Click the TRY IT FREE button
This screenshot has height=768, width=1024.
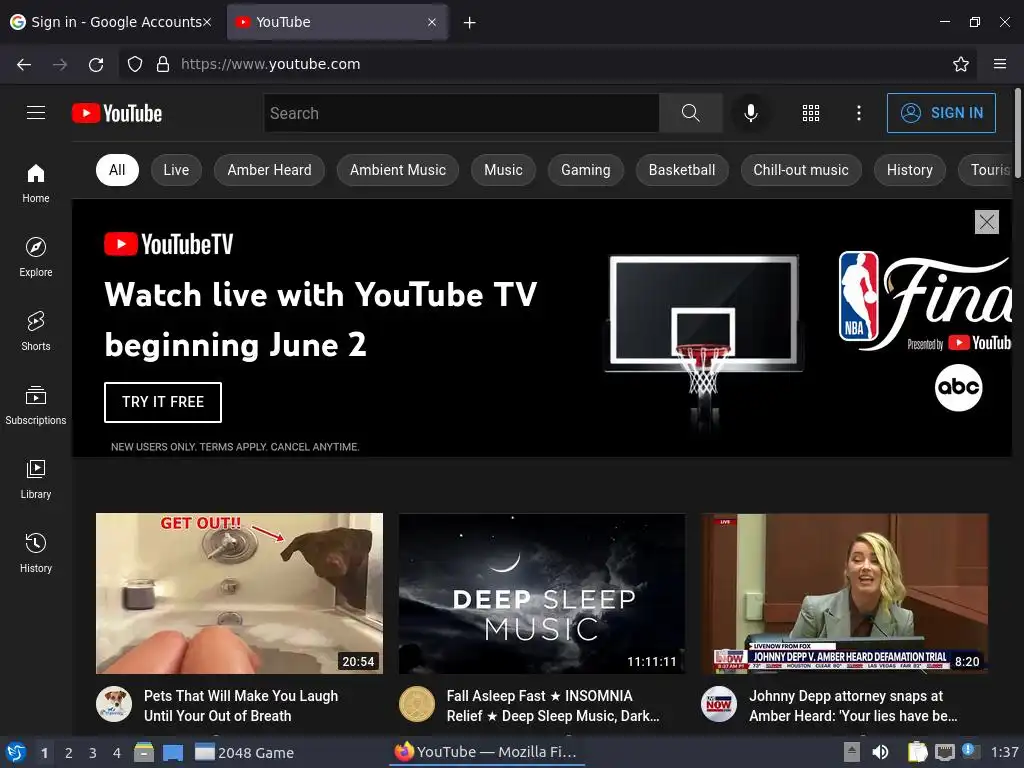click(x=163, y=402)
